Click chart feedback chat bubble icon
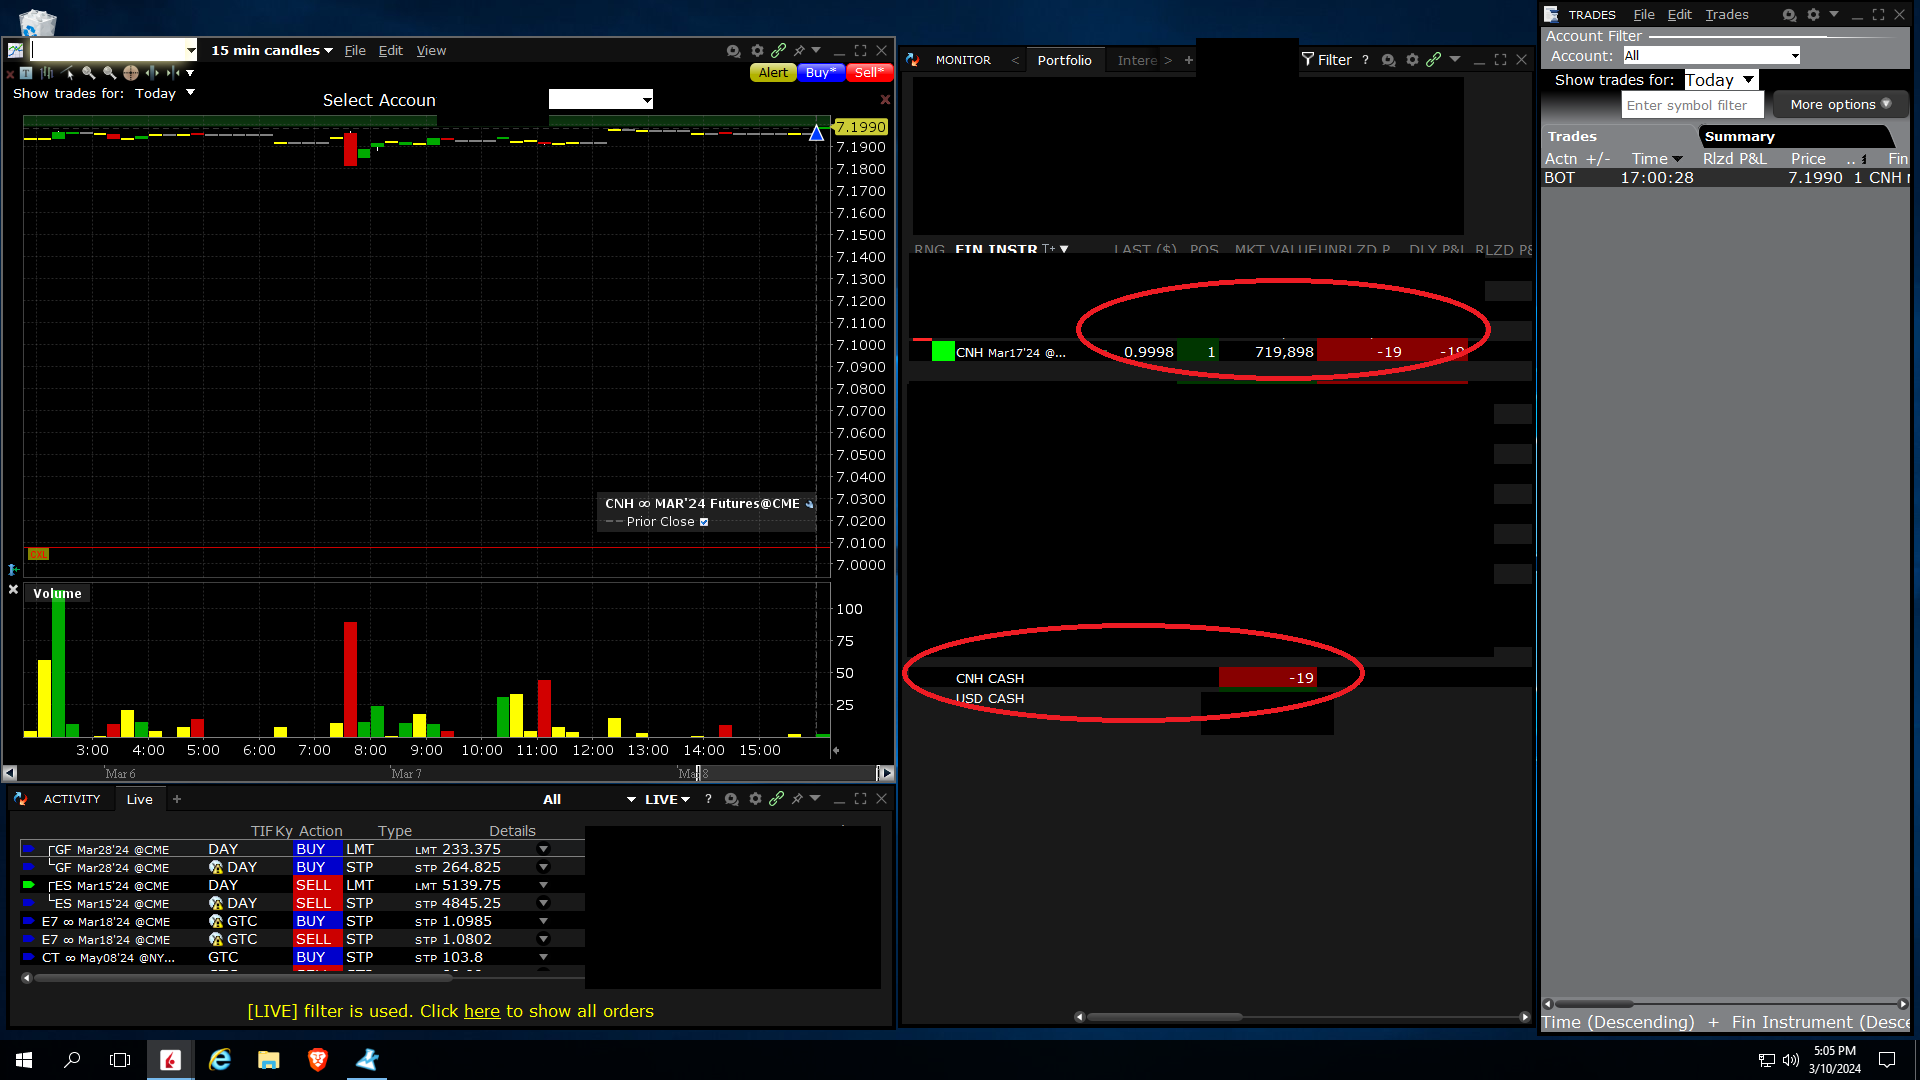Image resolution: width=1920 pixels, height=1080 pixels. click(733, 51)
